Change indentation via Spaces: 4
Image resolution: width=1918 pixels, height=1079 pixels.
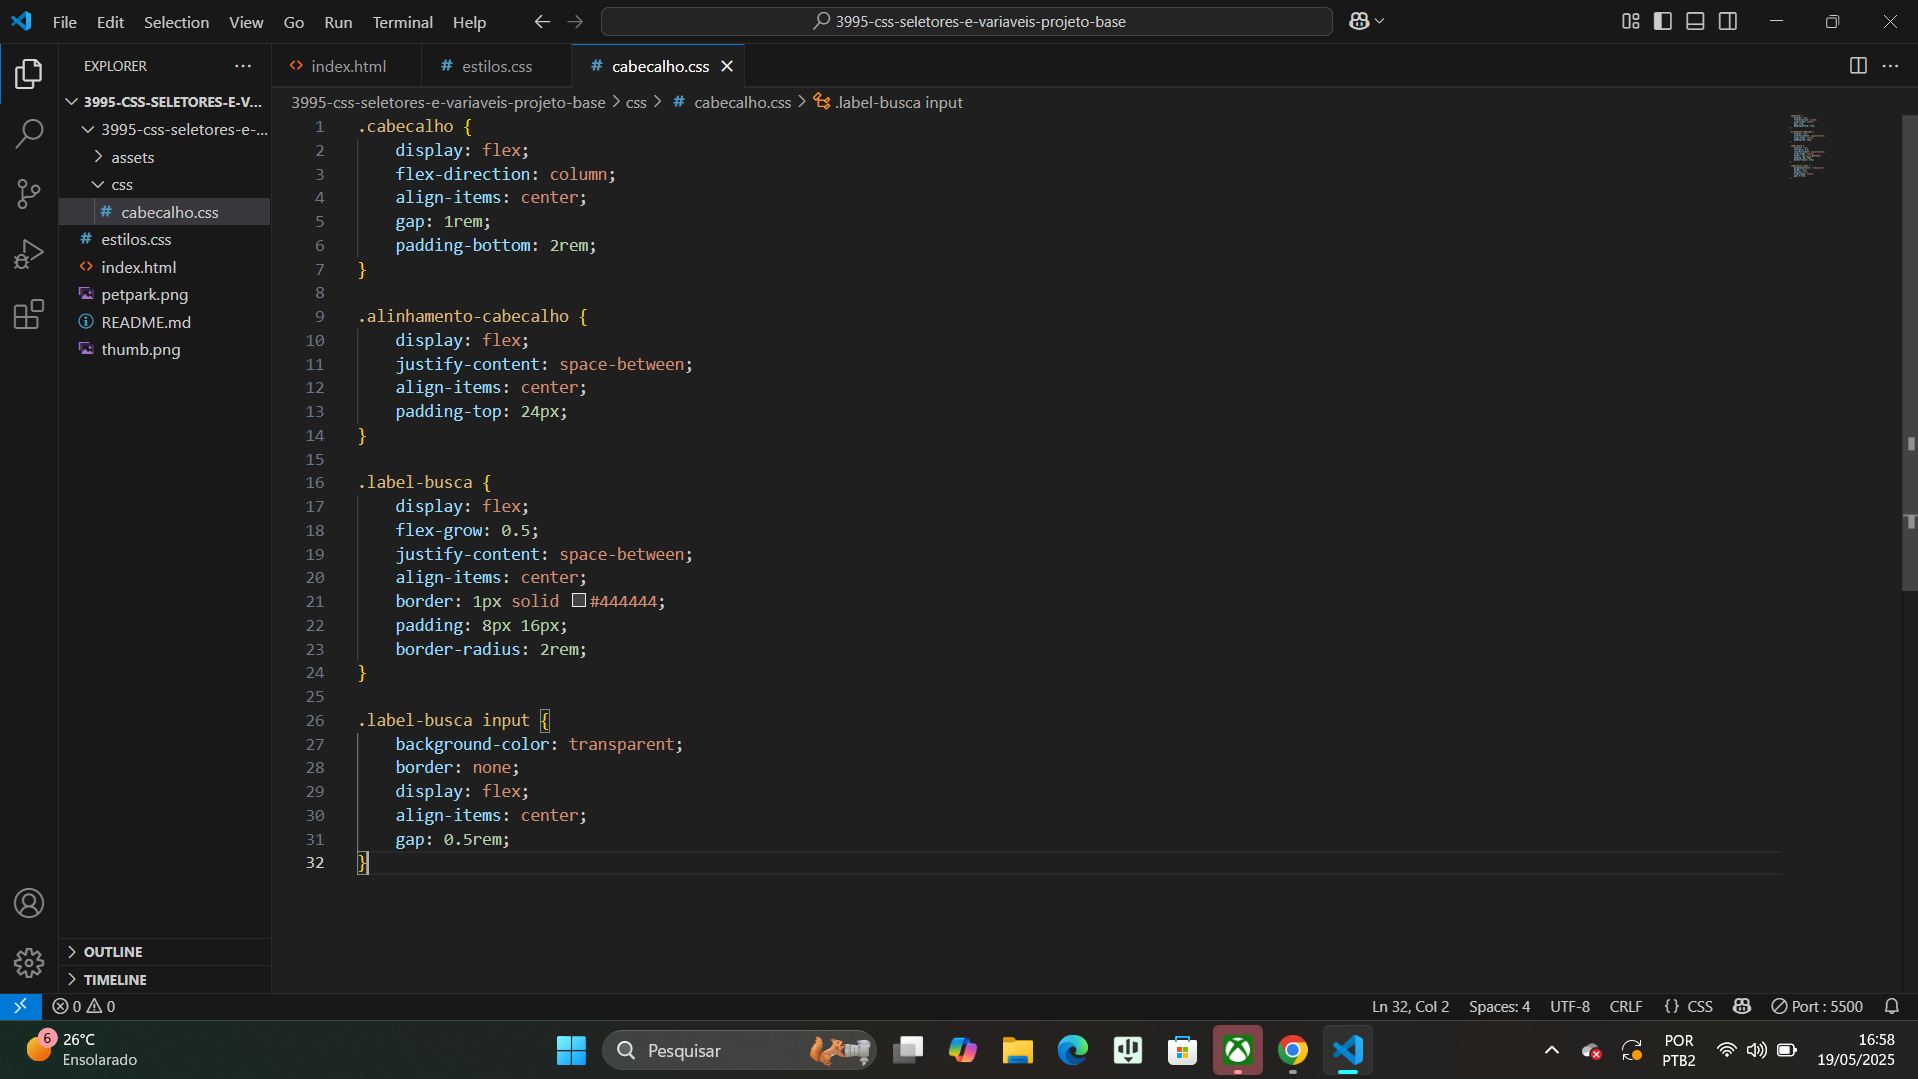(x=1499, y=1006)
